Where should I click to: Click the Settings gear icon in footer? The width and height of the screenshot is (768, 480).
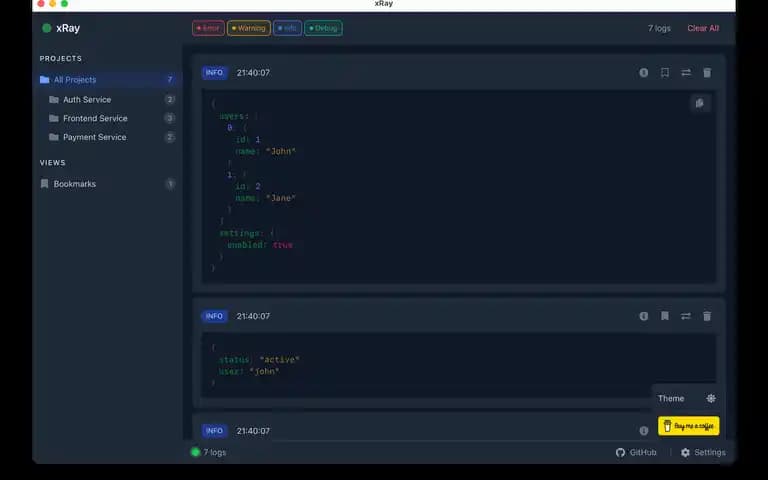pos(685,453)
